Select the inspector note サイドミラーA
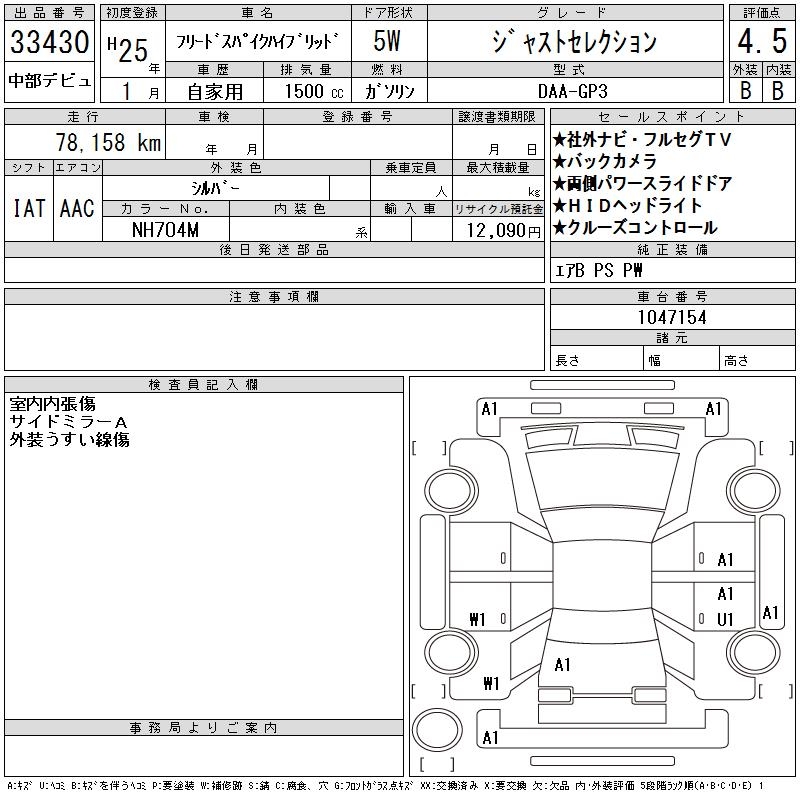This screenshot has width=800, height=800. point(68,422)
